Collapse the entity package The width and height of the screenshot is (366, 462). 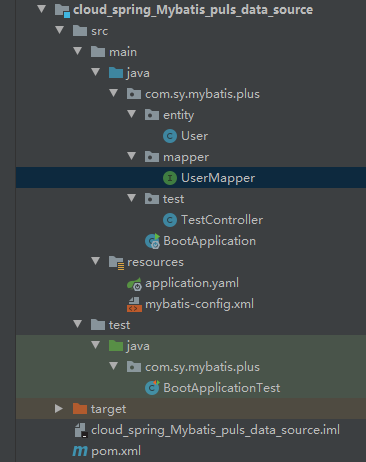[131, 114]
